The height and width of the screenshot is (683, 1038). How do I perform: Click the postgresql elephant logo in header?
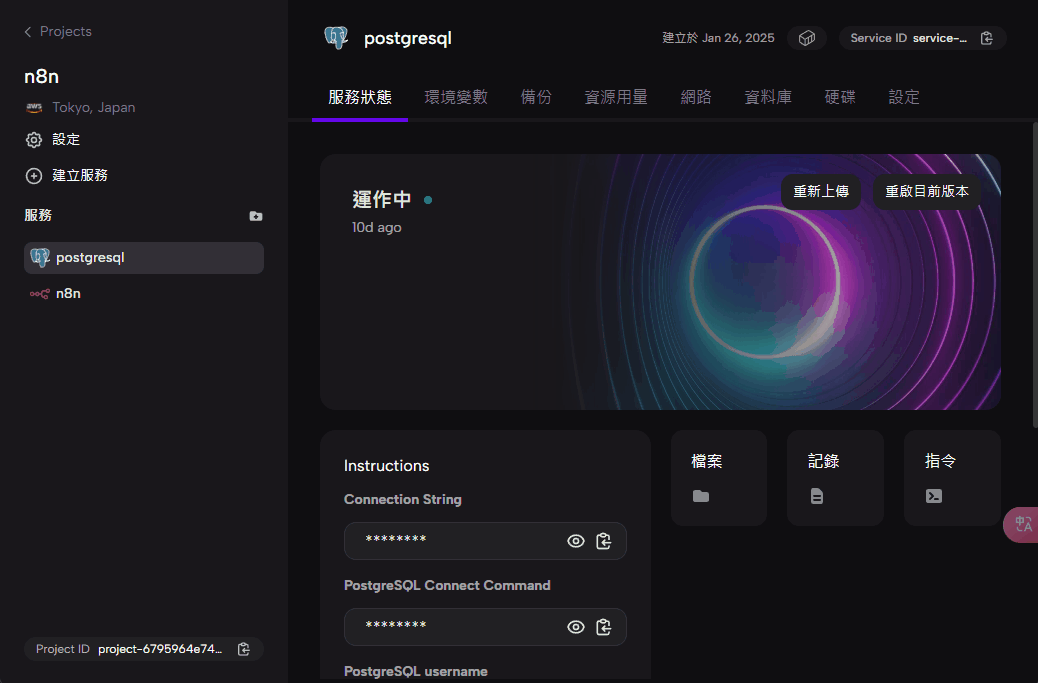(336, 38)
